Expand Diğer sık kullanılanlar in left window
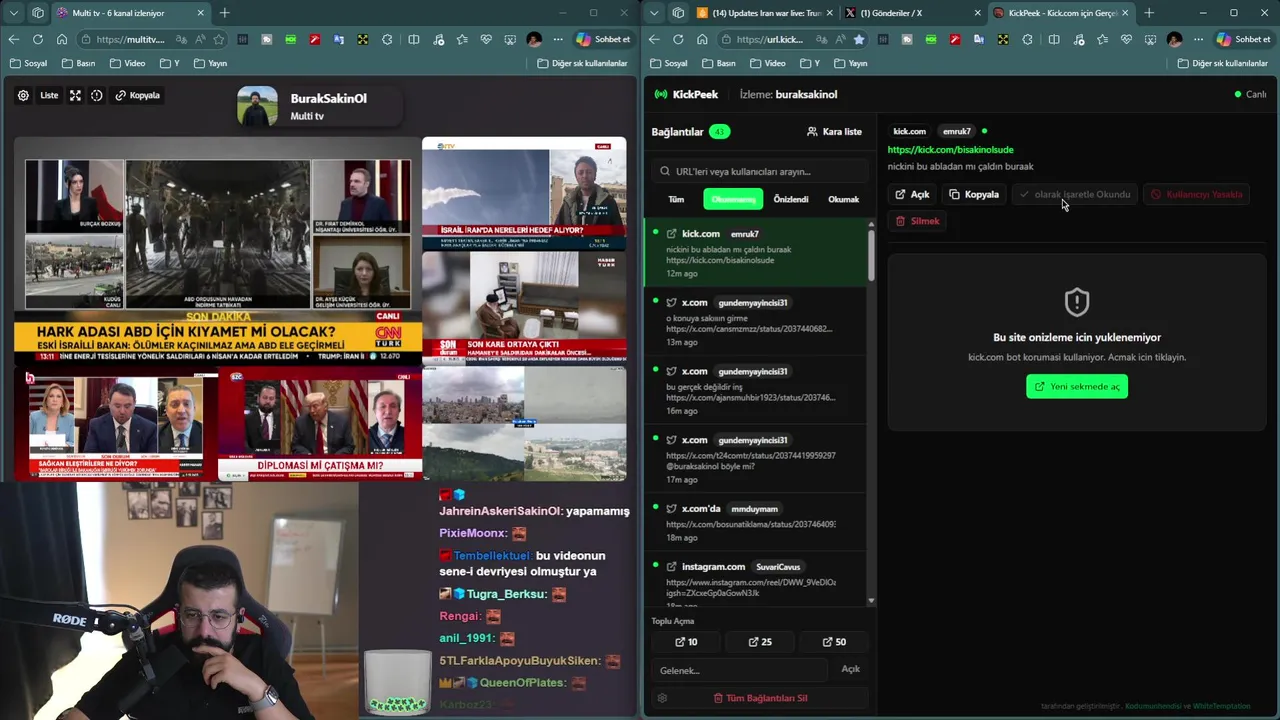 click(582, 63)
